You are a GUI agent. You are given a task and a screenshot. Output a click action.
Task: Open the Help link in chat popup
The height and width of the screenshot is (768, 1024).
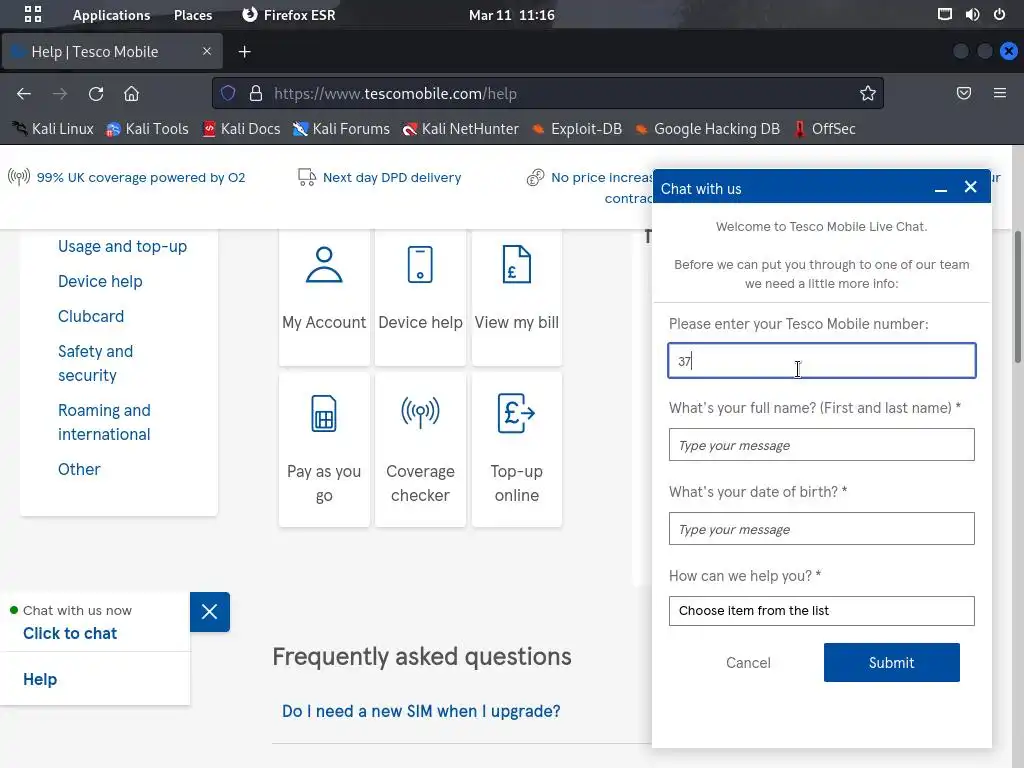[40, 679]
